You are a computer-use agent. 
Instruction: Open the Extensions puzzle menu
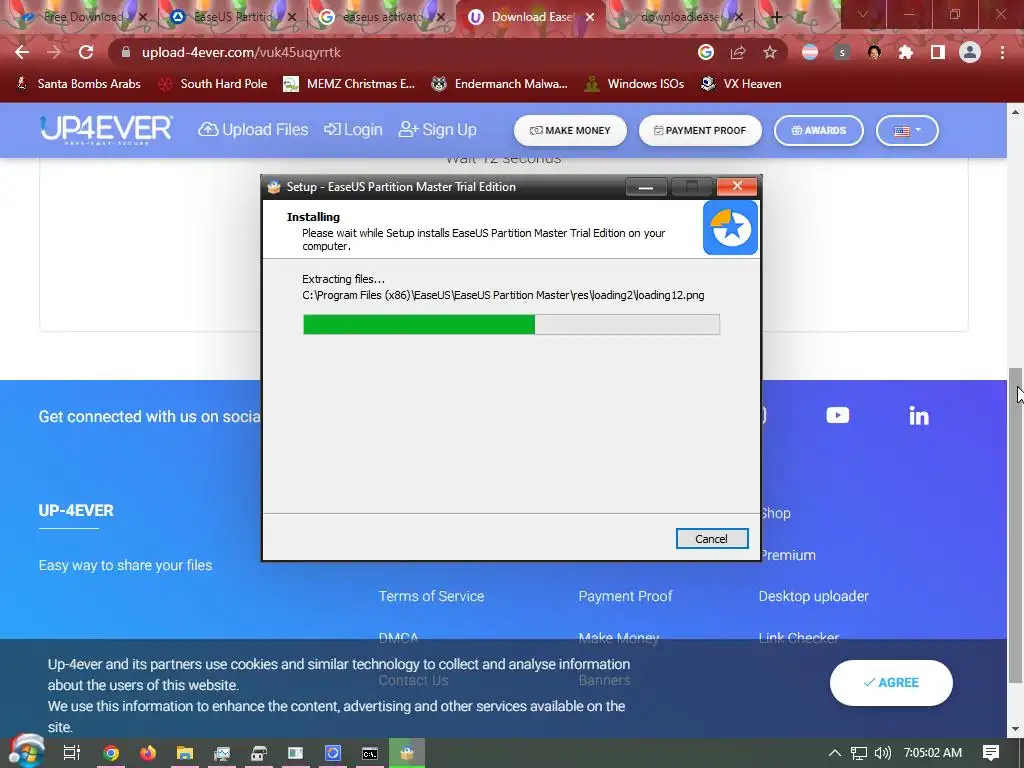point(906,52)
